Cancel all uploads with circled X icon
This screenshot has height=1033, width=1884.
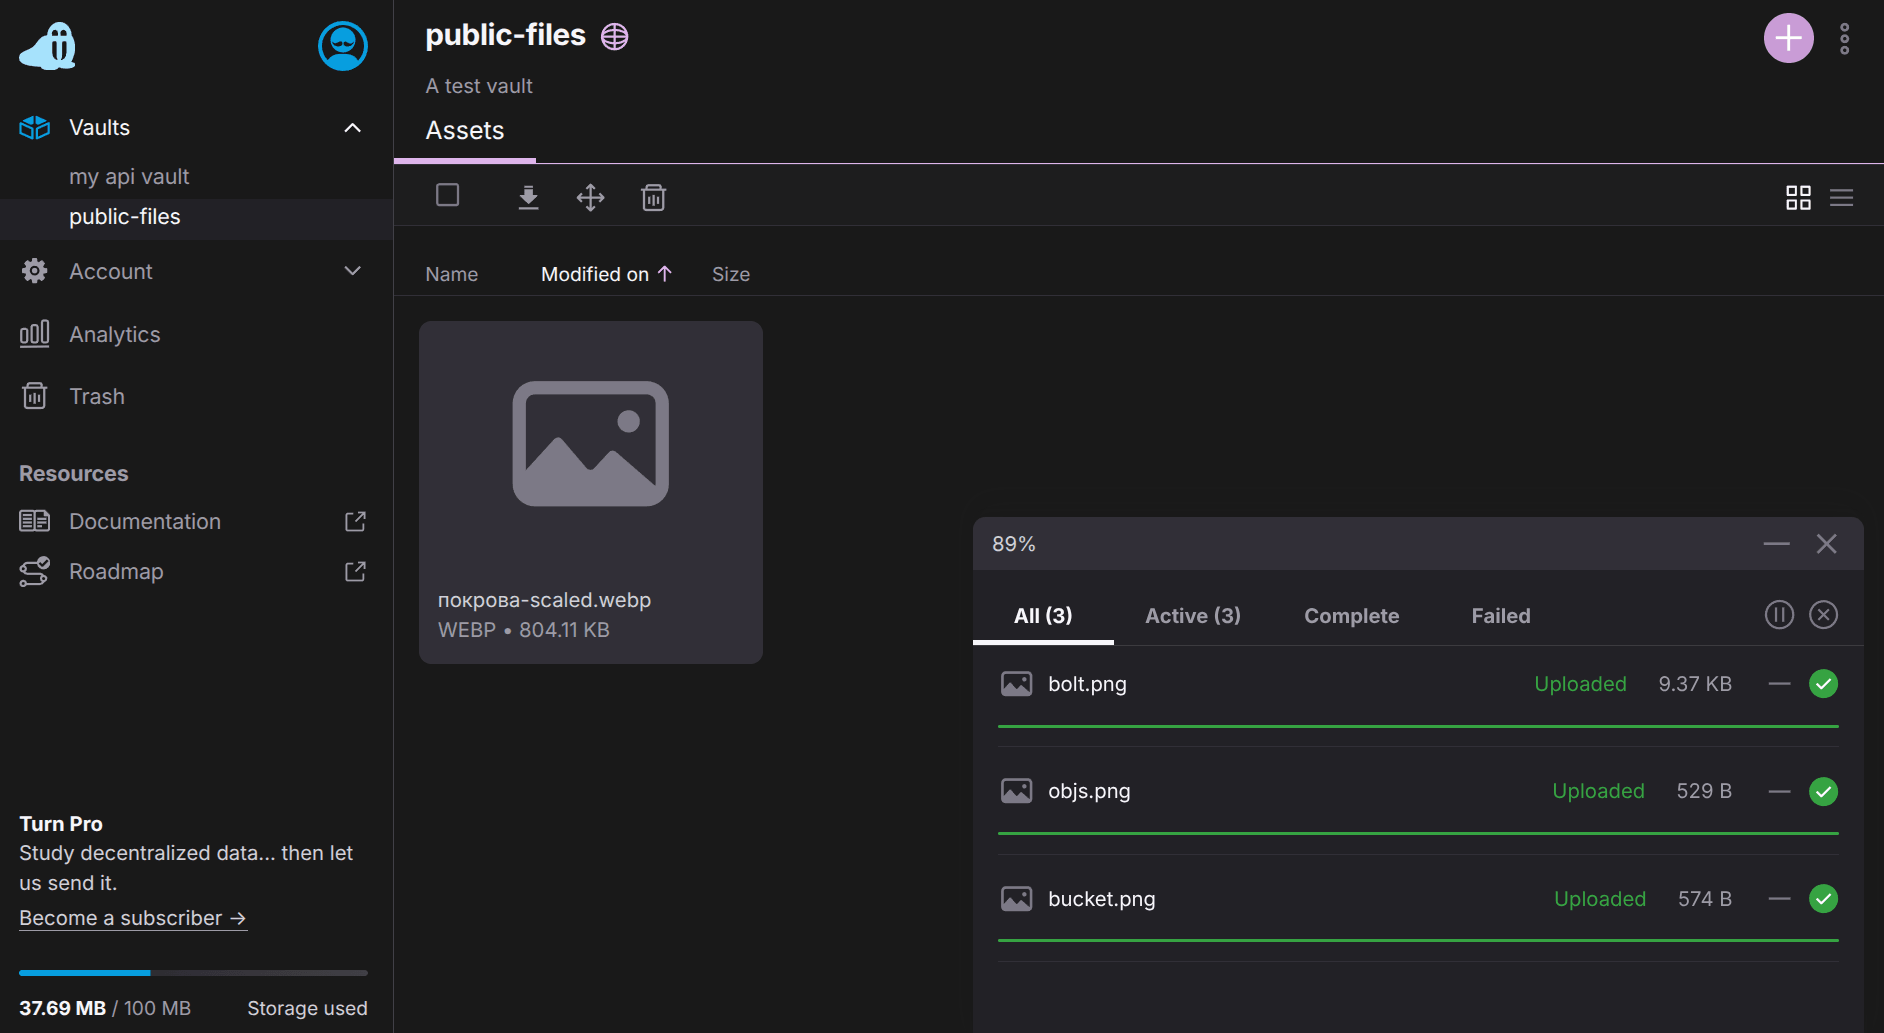pyautogui.click(x=1823, y=615)
